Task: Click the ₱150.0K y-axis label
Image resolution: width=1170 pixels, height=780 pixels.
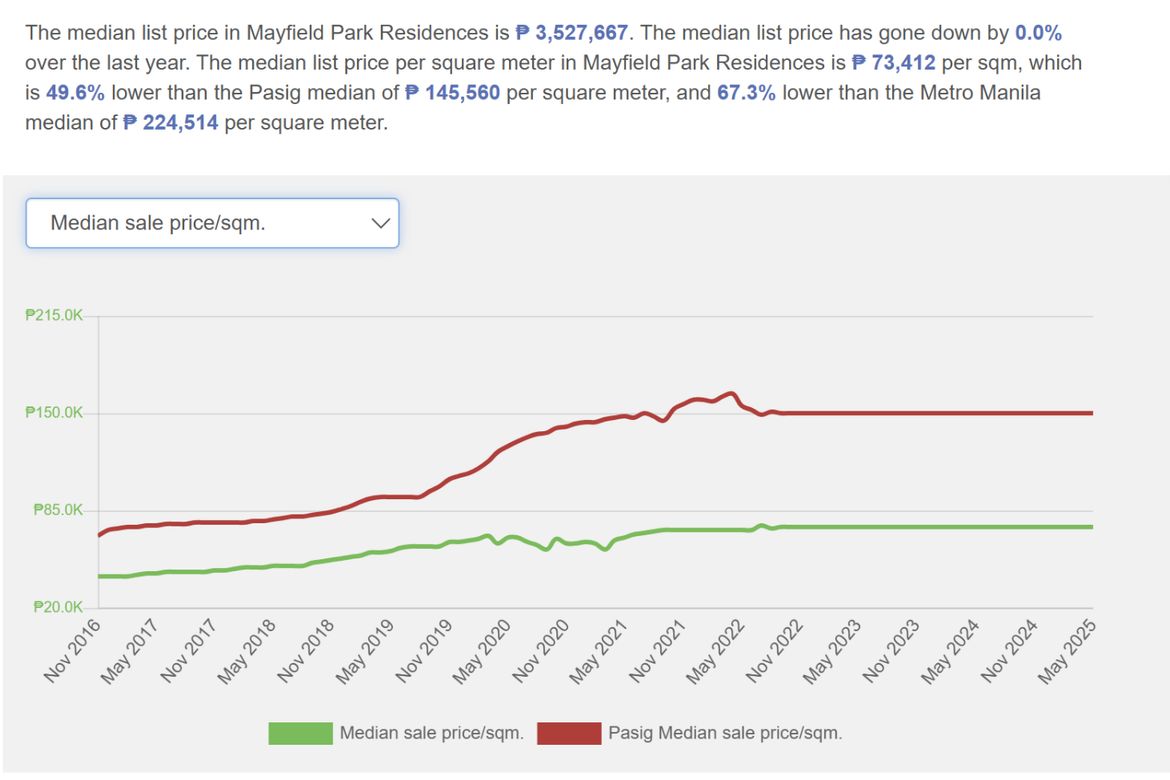Action: [x=54, y=413]
